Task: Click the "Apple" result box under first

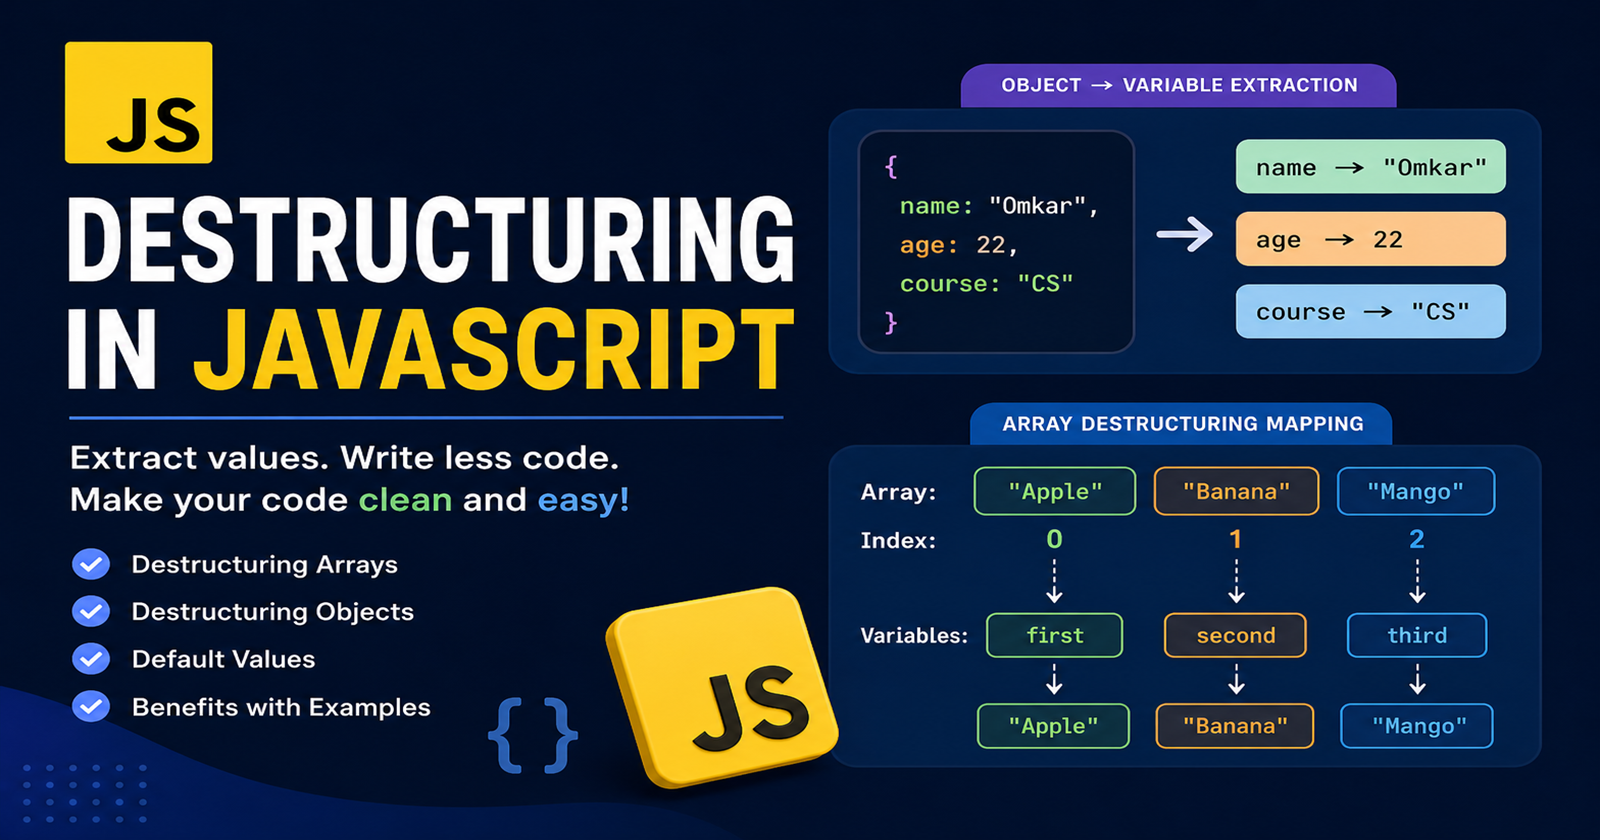Action: point(1053,726)
